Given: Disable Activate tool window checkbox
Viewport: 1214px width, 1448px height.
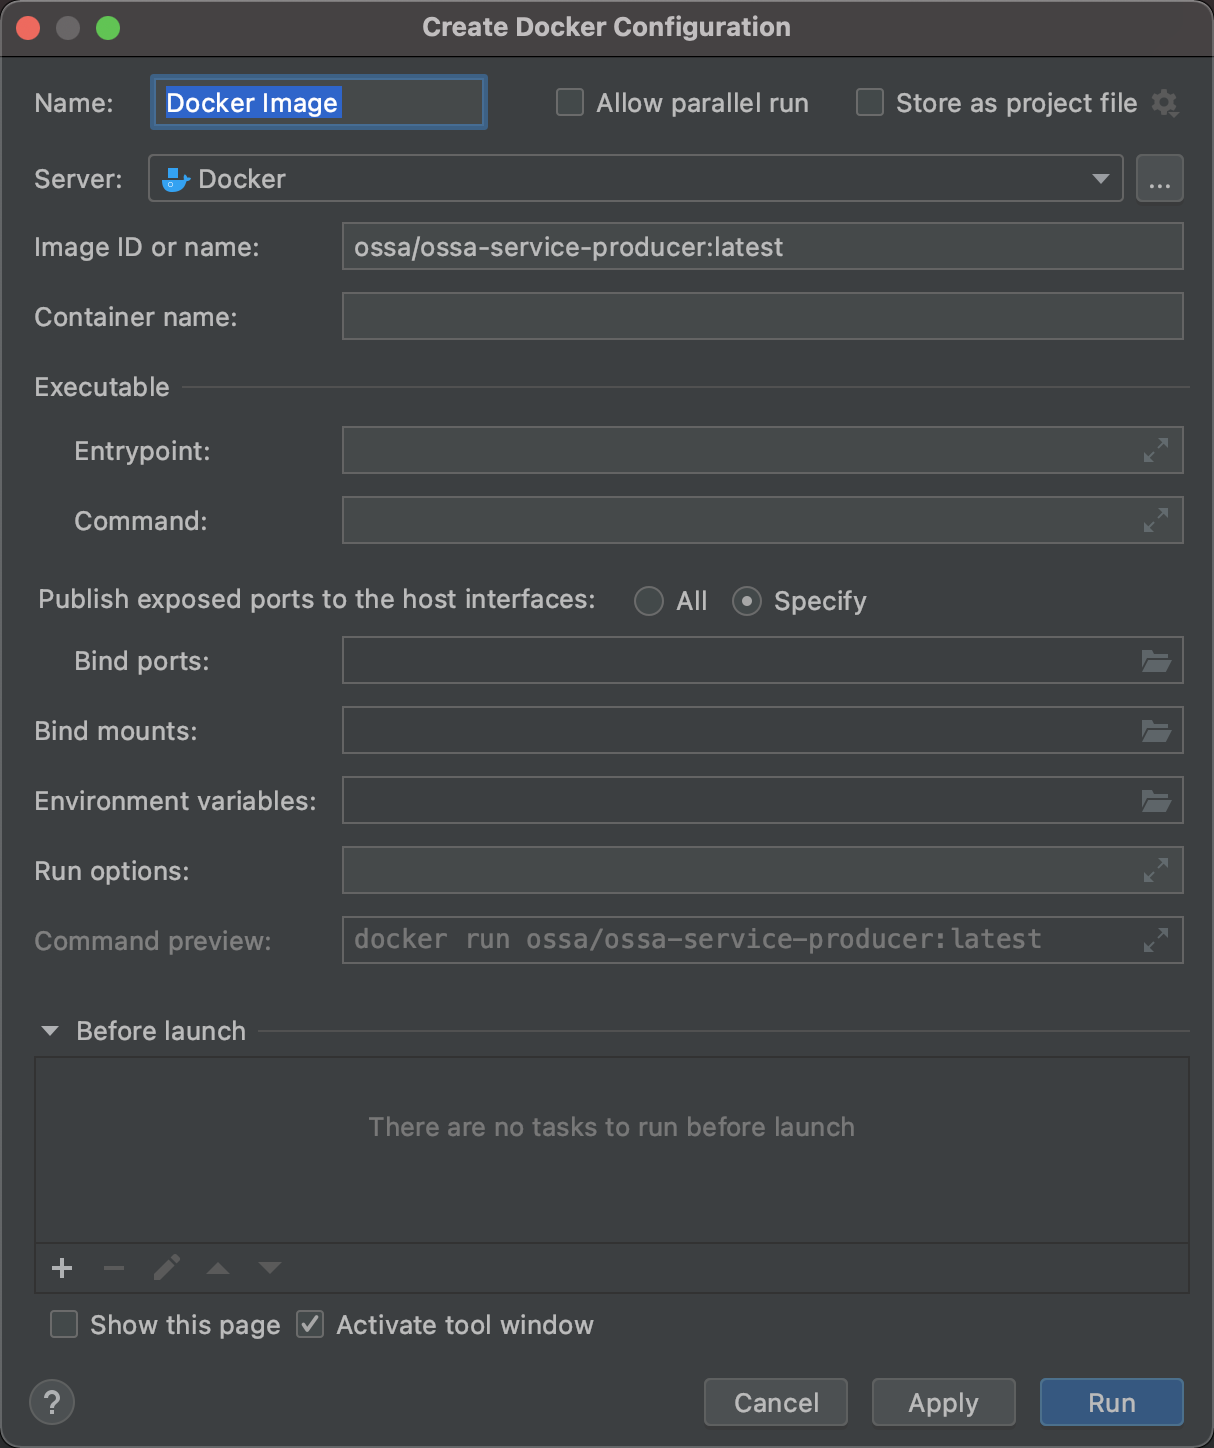Looking at the screenshot, I should click(x=310, y=1325).
